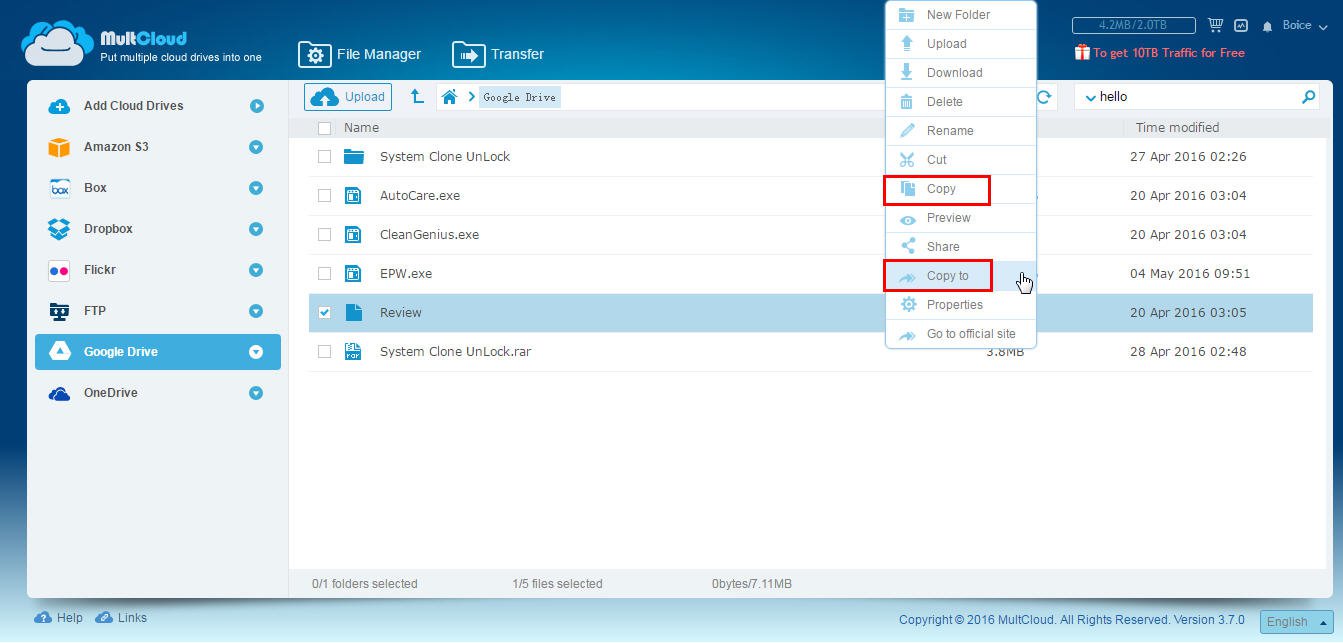Expand the Google Drive dropdown arrow
The width and height of the screenshot is (1343, 643).
[x=256, y=352]
